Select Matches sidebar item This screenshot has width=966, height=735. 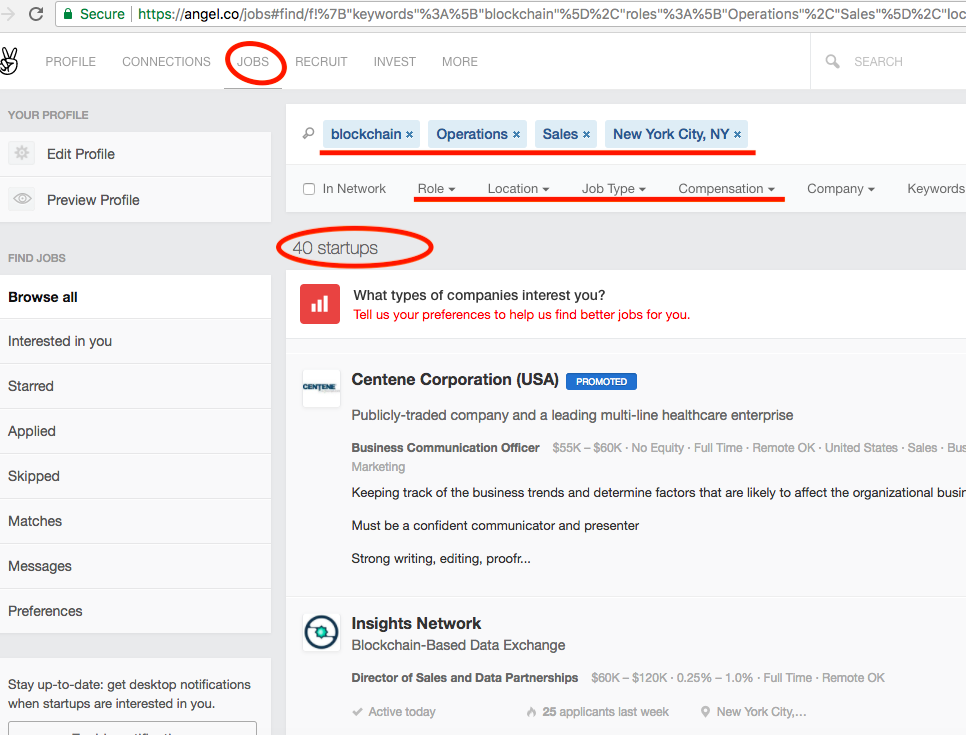coord(136,521)
